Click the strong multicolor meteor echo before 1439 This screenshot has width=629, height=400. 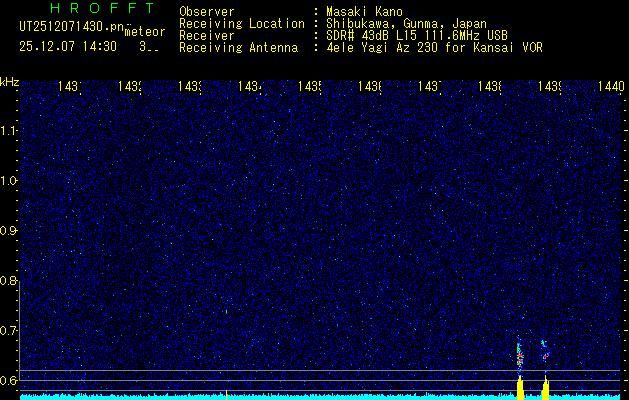tap(520, 355)
